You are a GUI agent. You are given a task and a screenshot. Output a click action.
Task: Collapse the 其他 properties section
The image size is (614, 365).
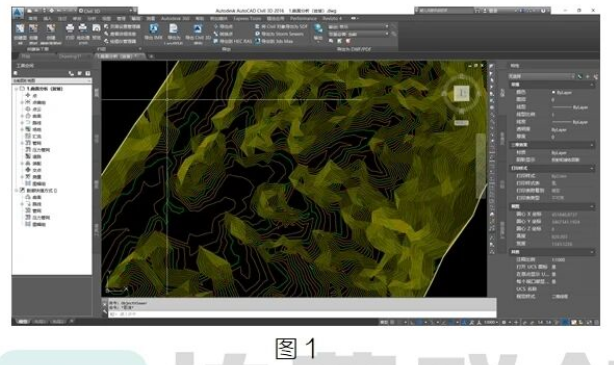[x=592, y=252]
